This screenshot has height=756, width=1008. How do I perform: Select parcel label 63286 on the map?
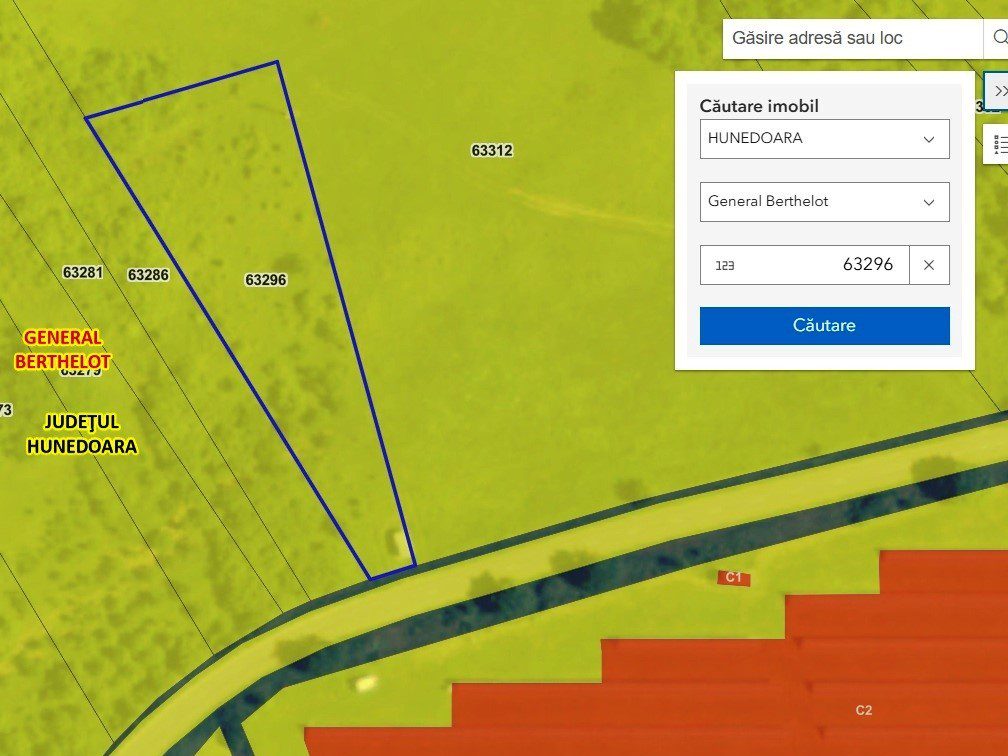[x=148, y=275]
